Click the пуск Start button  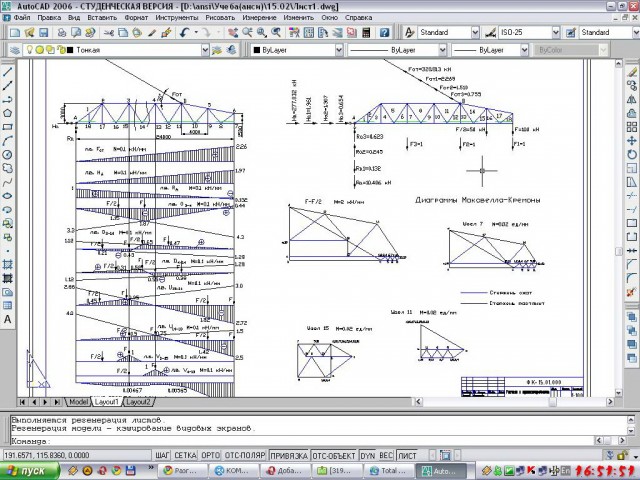click(29, 471)
